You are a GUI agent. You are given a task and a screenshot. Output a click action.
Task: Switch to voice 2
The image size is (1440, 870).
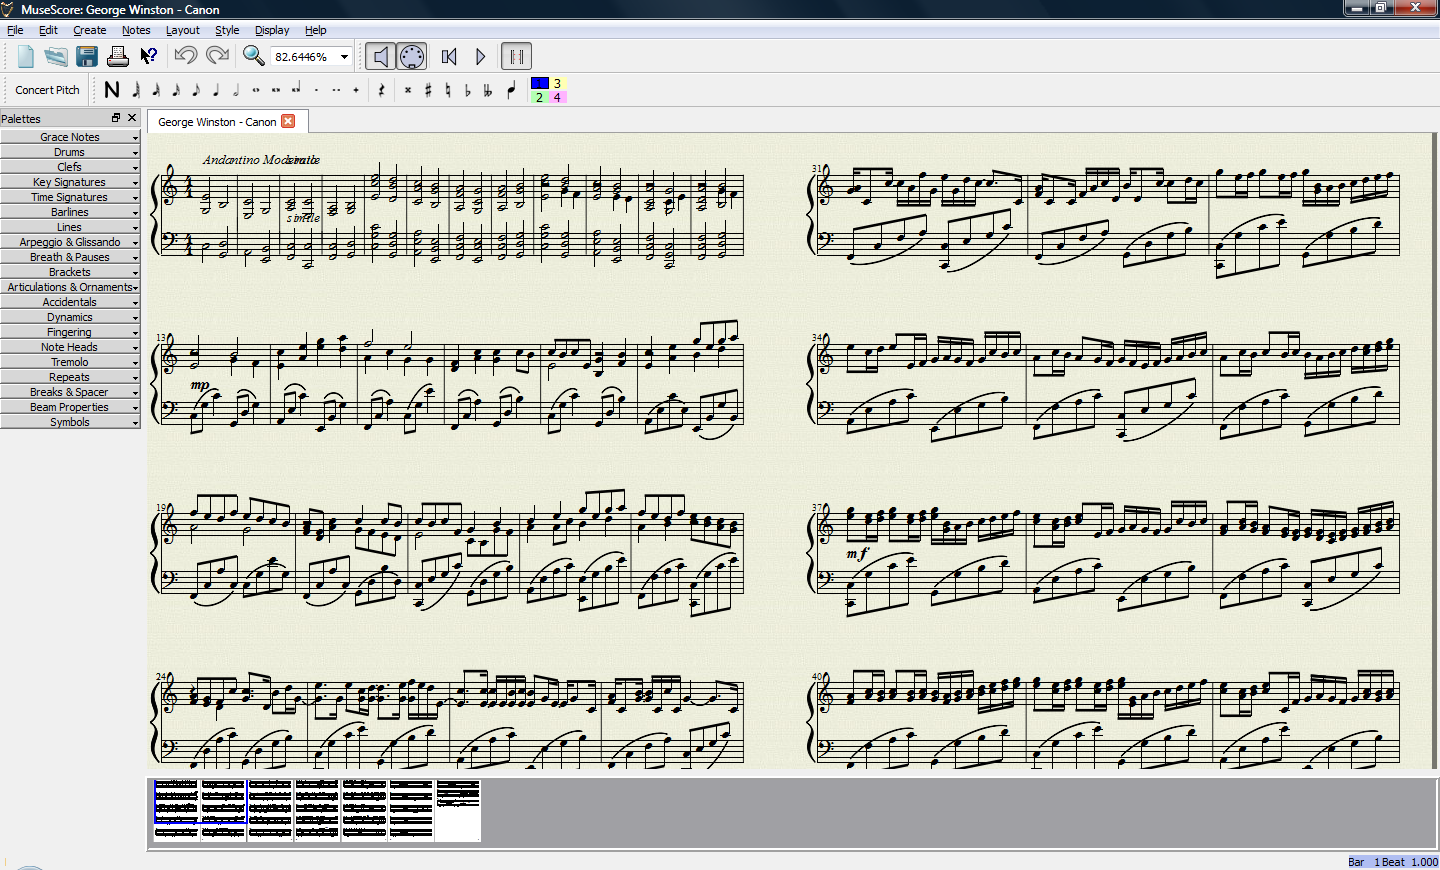click(539, 97)
